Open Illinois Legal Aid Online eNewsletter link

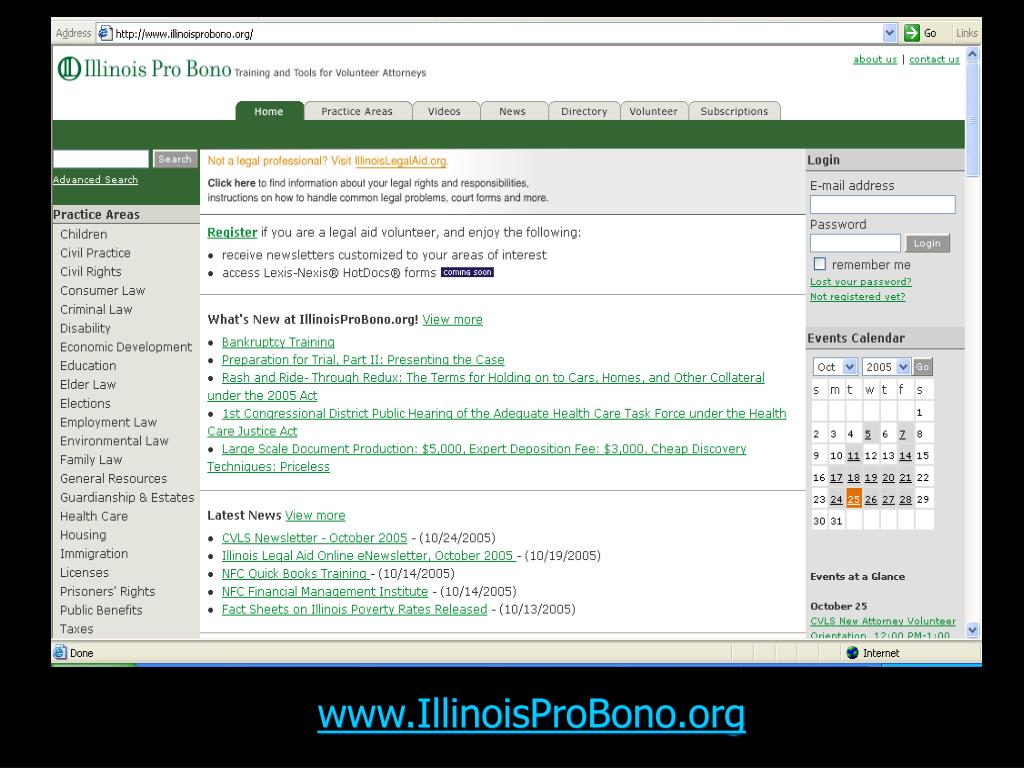(x=368, y=556)
